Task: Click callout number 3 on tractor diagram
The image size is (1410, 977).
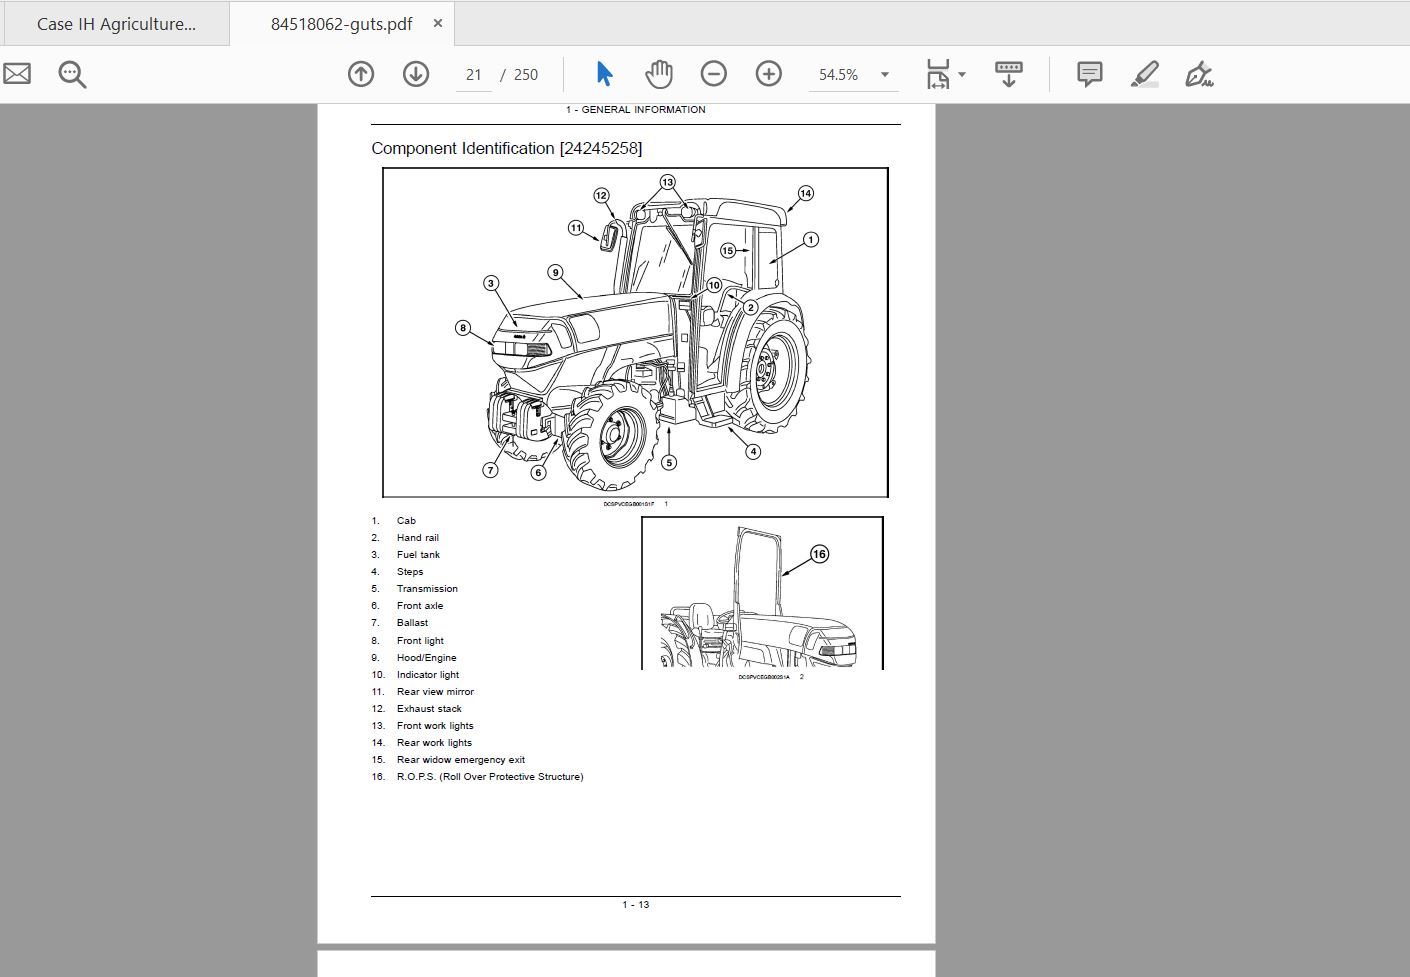Action: tap(490, 283)
